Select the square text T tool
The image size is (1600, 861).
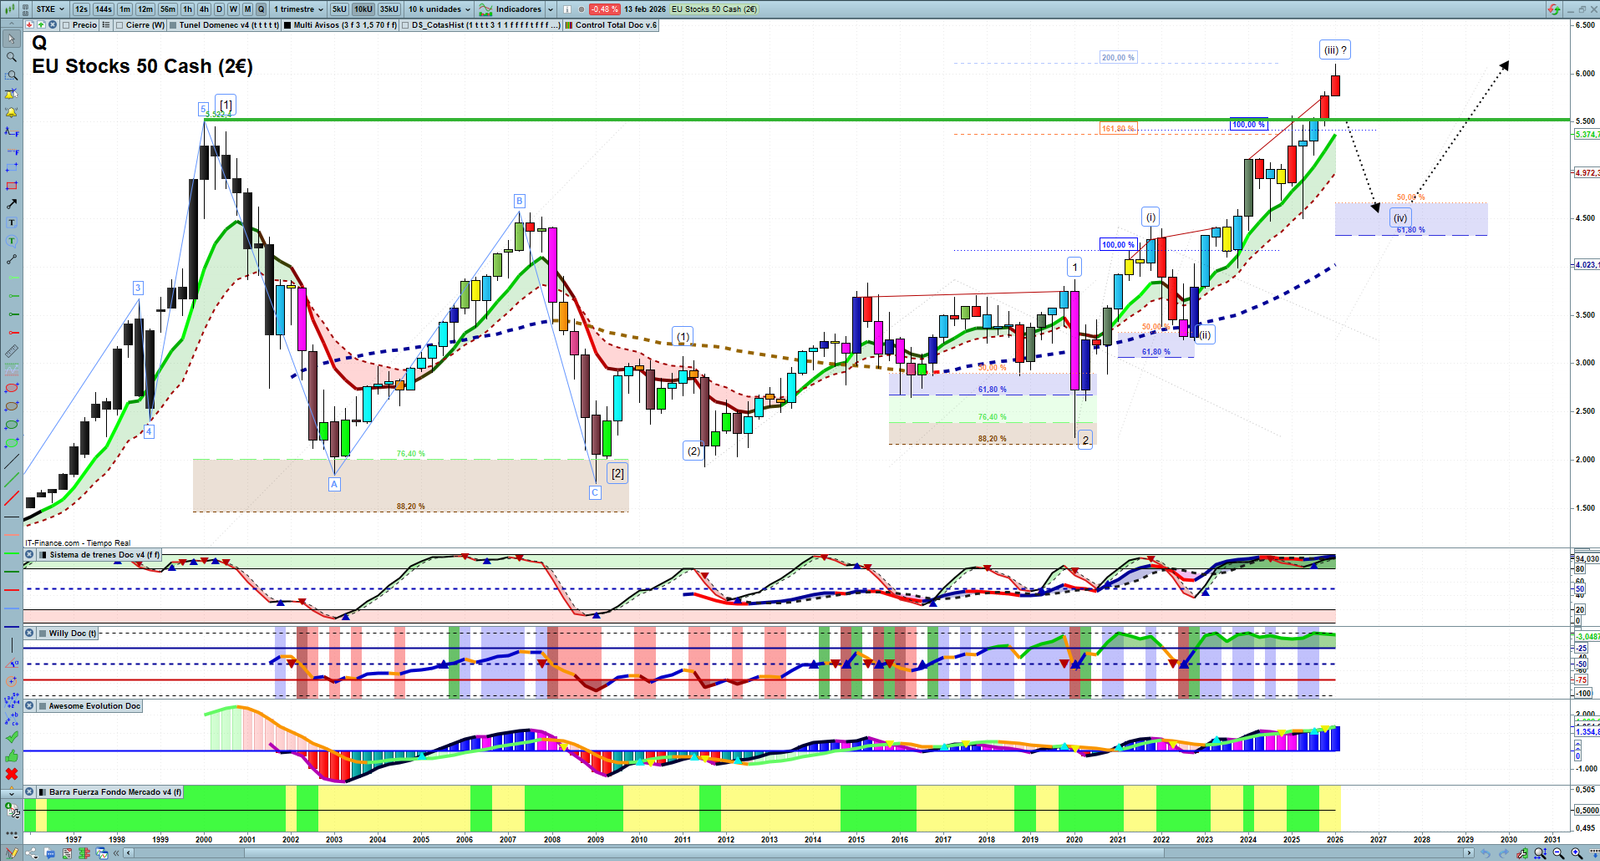(x=11, y=222)
